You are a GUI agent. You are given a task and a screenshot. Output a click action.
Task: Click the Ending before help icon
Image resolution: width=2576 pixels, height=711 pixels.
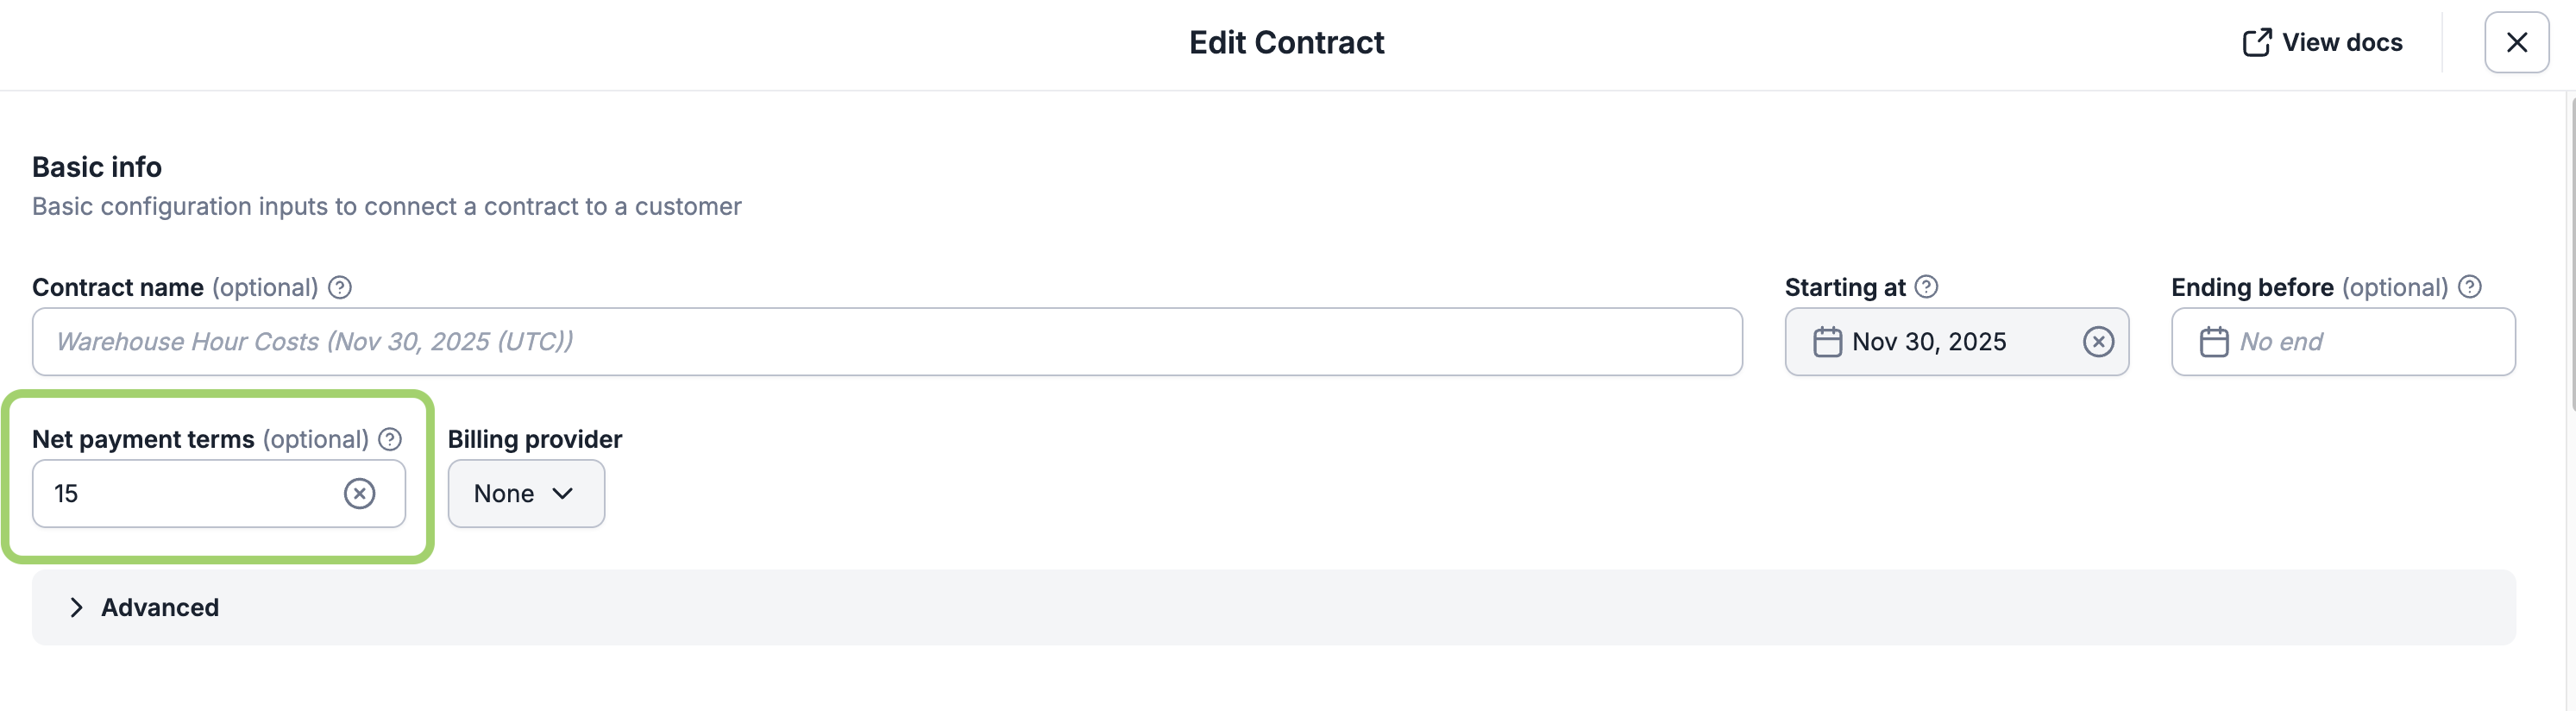[x=2470, y=287]
